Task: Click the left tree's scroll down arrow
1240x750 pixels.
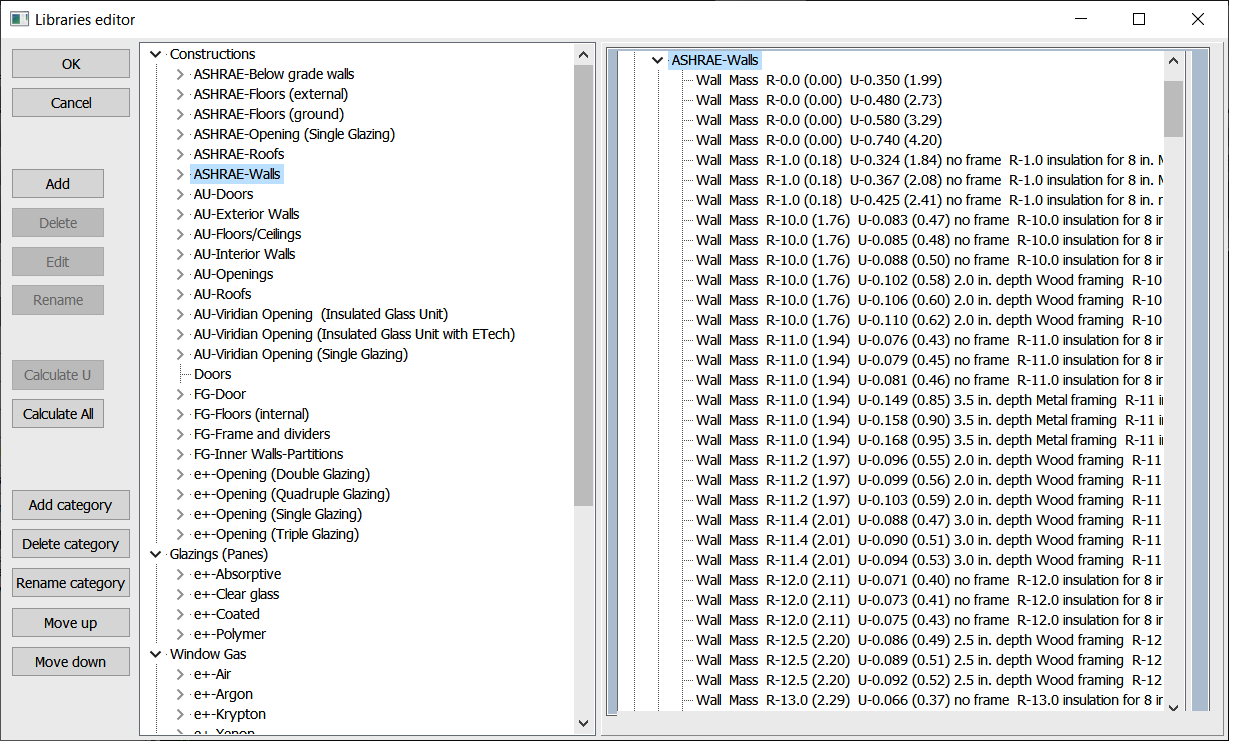Action: pos(584,722)
